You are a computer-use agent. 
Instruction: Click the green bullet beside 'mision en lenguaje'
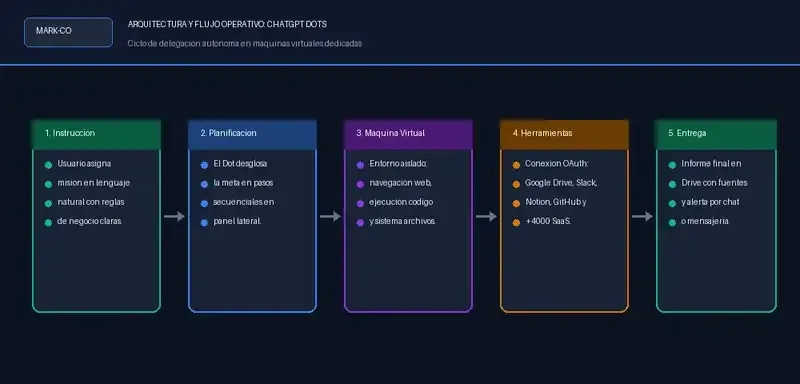48,184
